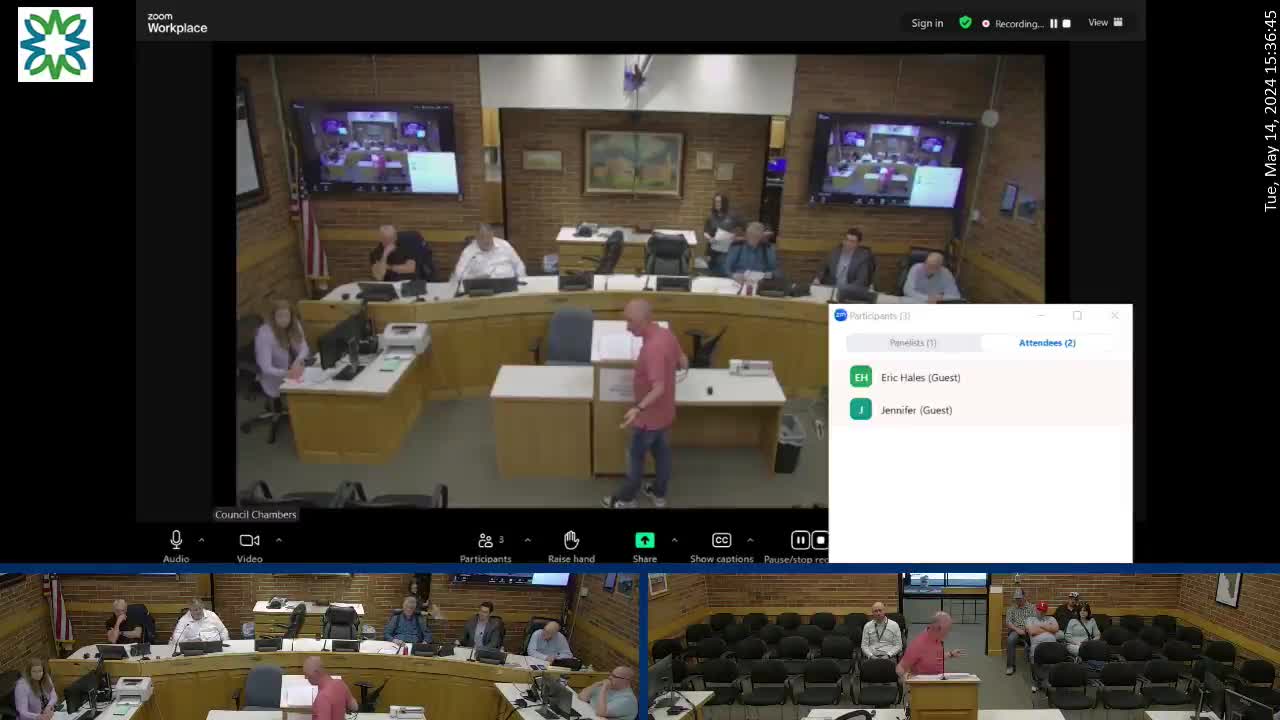Click the Zoom icon in Participants title bar
This screenshot has width=1280, height=720.
(840, 316)
